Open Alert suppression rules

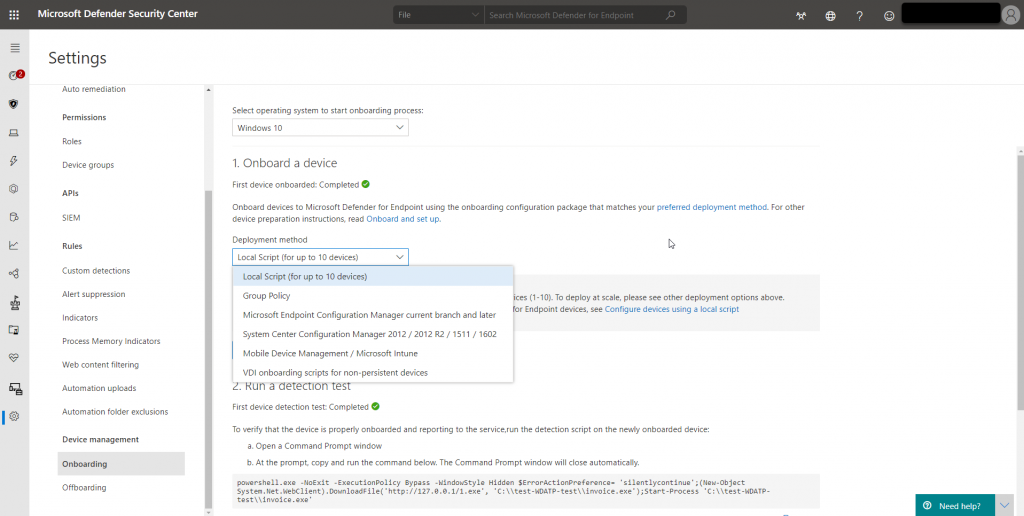click(x=93, y=294)
